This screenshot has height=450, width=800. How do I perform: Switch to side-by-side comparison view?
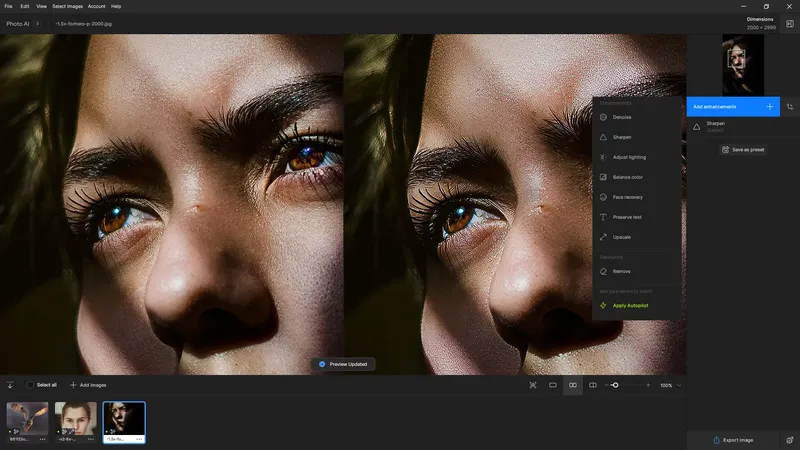pyautogui.click(x=572, y=385)
